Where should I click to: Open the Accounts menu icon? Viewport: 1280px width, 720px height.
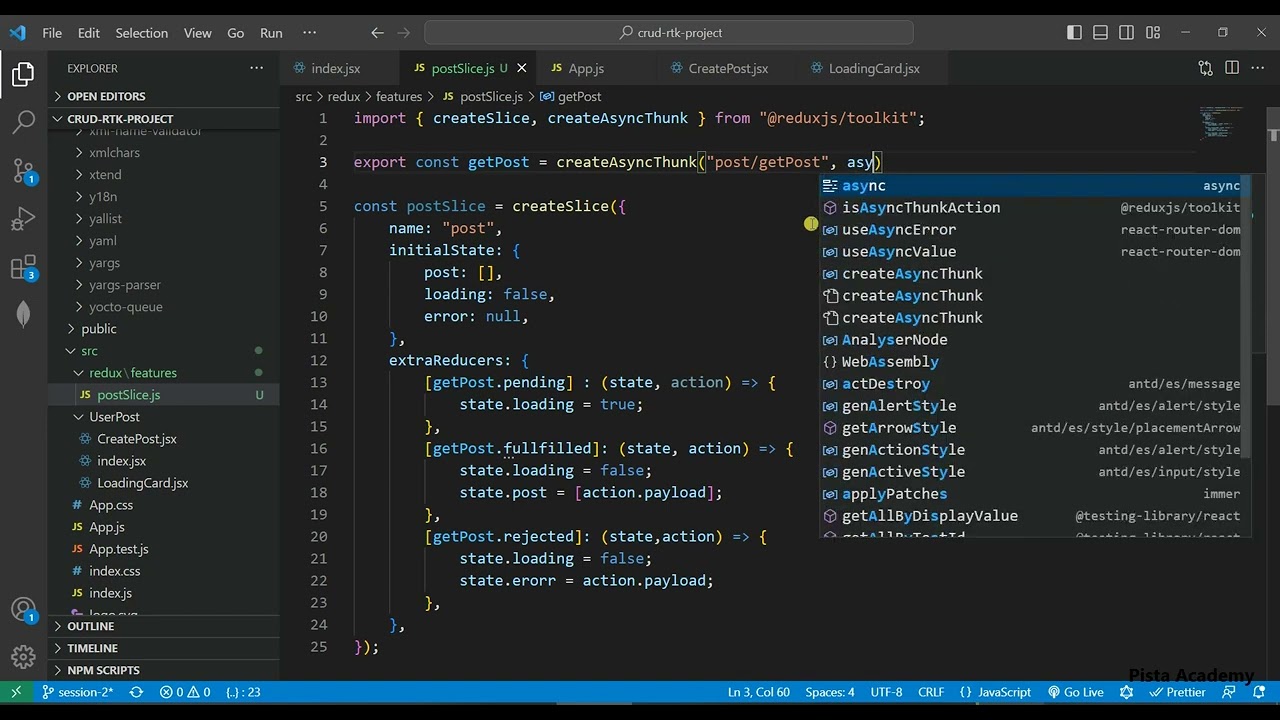pos(23,609)
